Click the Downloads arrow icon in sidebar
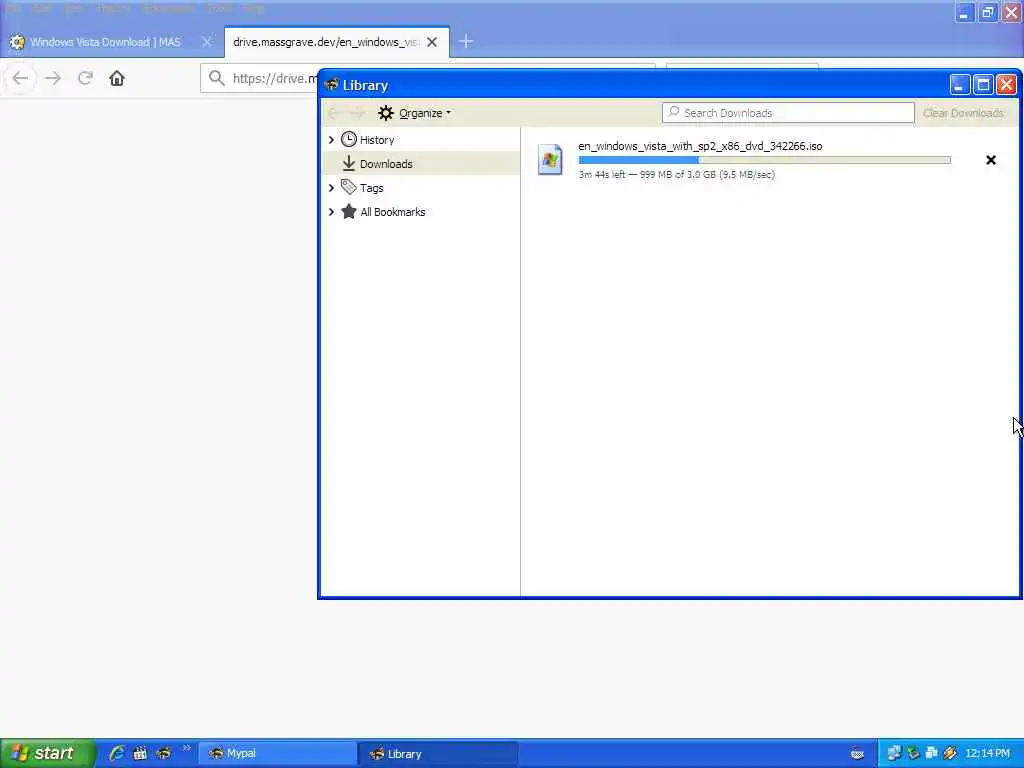 349,163
